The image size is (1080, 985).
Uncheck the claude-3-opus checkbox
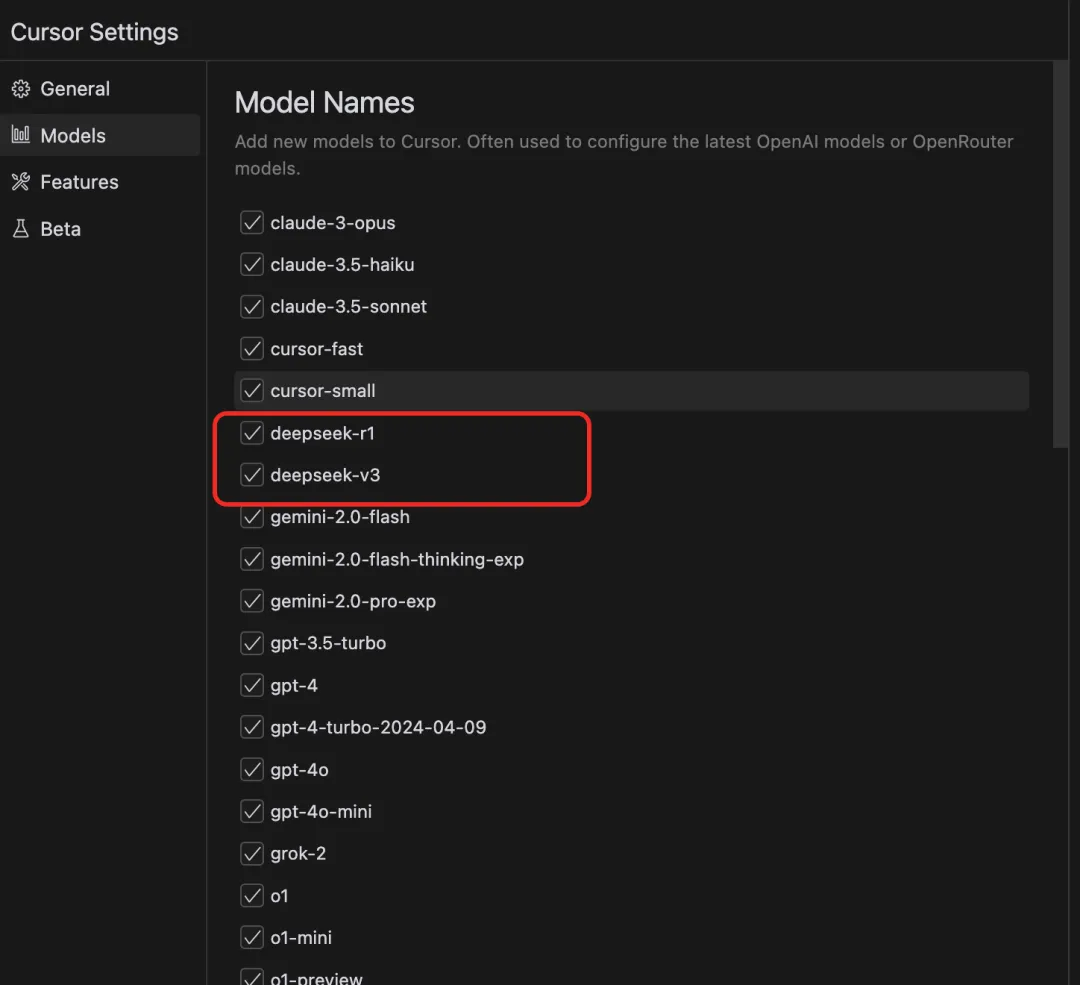tap(252, 222)
